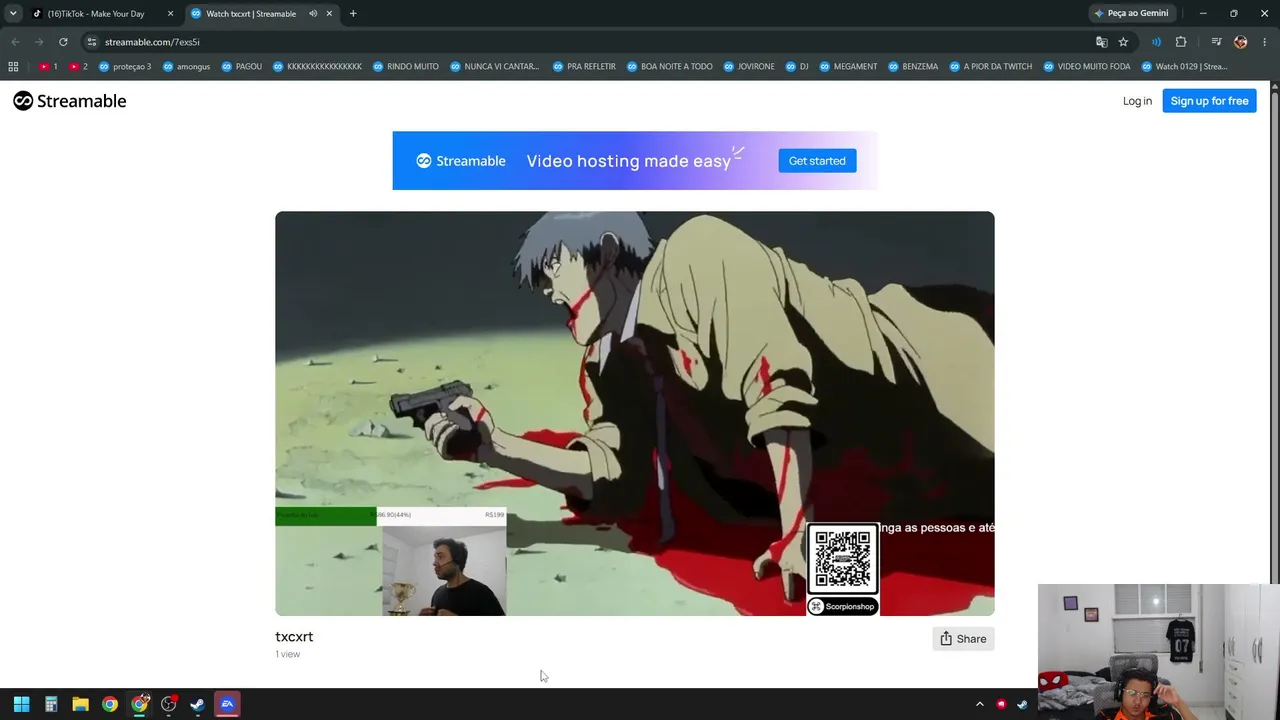Screen dimensions: 1280x720
Task: Open OBS Studio from the taskbar
Action: (x=169, y=704)
